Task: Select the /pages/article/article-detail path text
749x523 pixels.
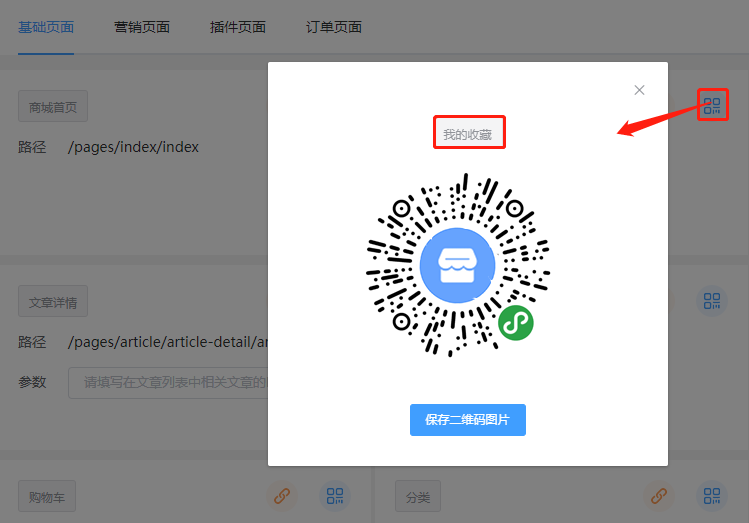Action: tap(168, 342)
